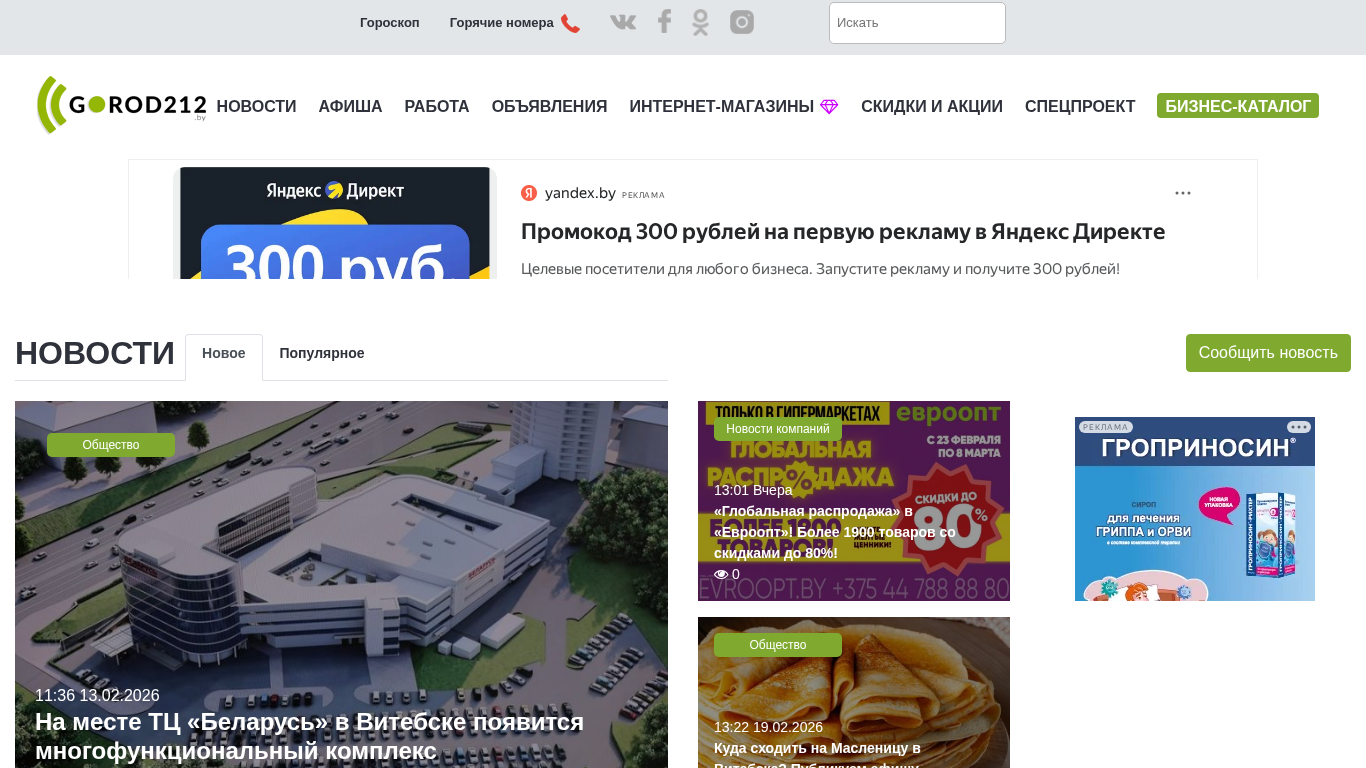Open the РАБОТА menu item
This screenshot has height=768, width=1366.
(x=437, y=107)
